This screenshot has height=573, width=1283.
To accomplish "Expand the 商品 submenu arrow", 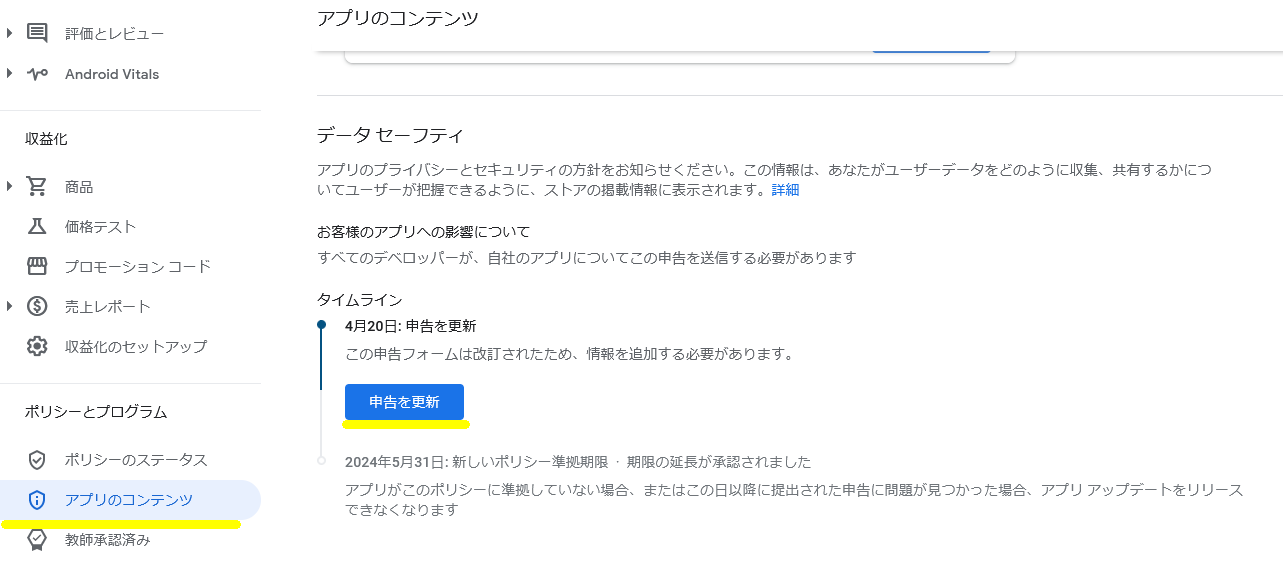I will tap(10, 187).
